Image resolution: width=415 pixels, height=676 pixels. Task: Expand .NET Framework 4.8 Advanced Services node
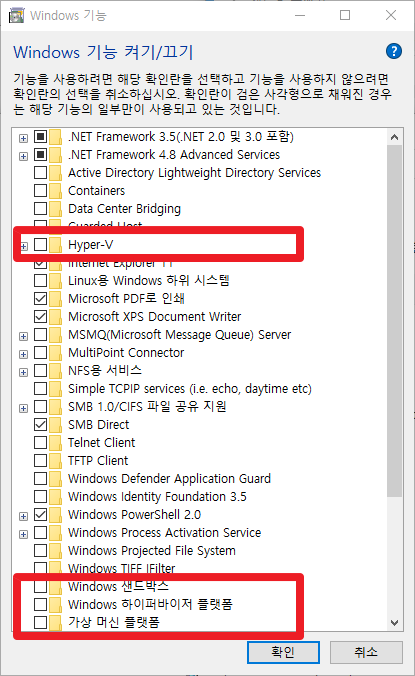pos(24,156)
